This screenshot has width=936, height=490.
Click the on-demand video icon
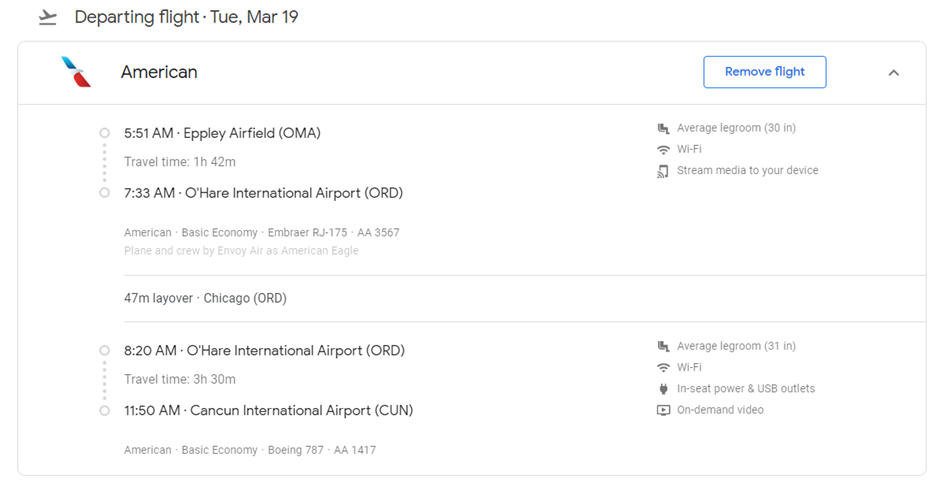662,410
